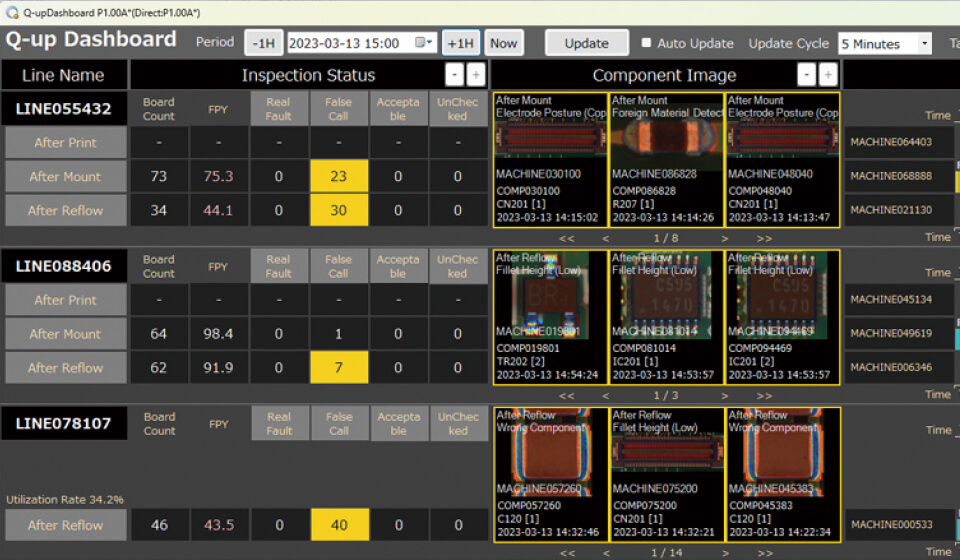Open component image COMP075200 CN201 thumbnail
Image resolution: width=960 pixels, height=560 pixels.
coord(667,474)
